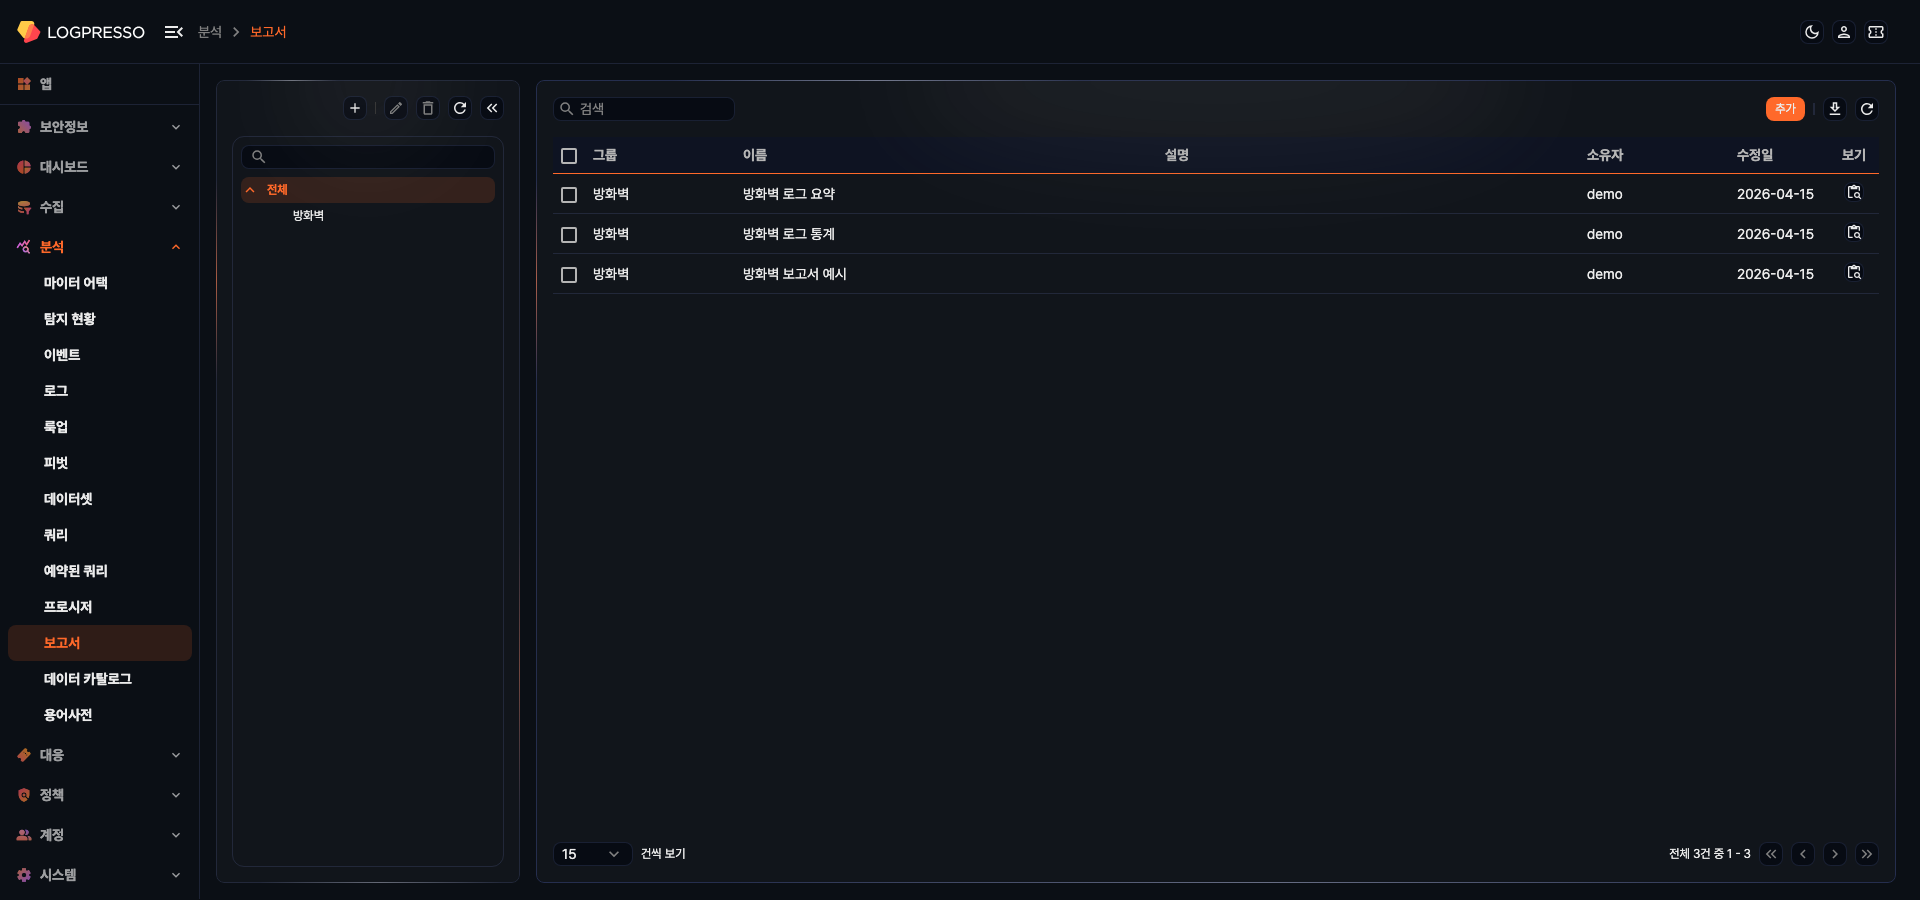This screenshot has height=900, width=1920.
Task: Click the orange 추가 button
Action: [1785, 108]
